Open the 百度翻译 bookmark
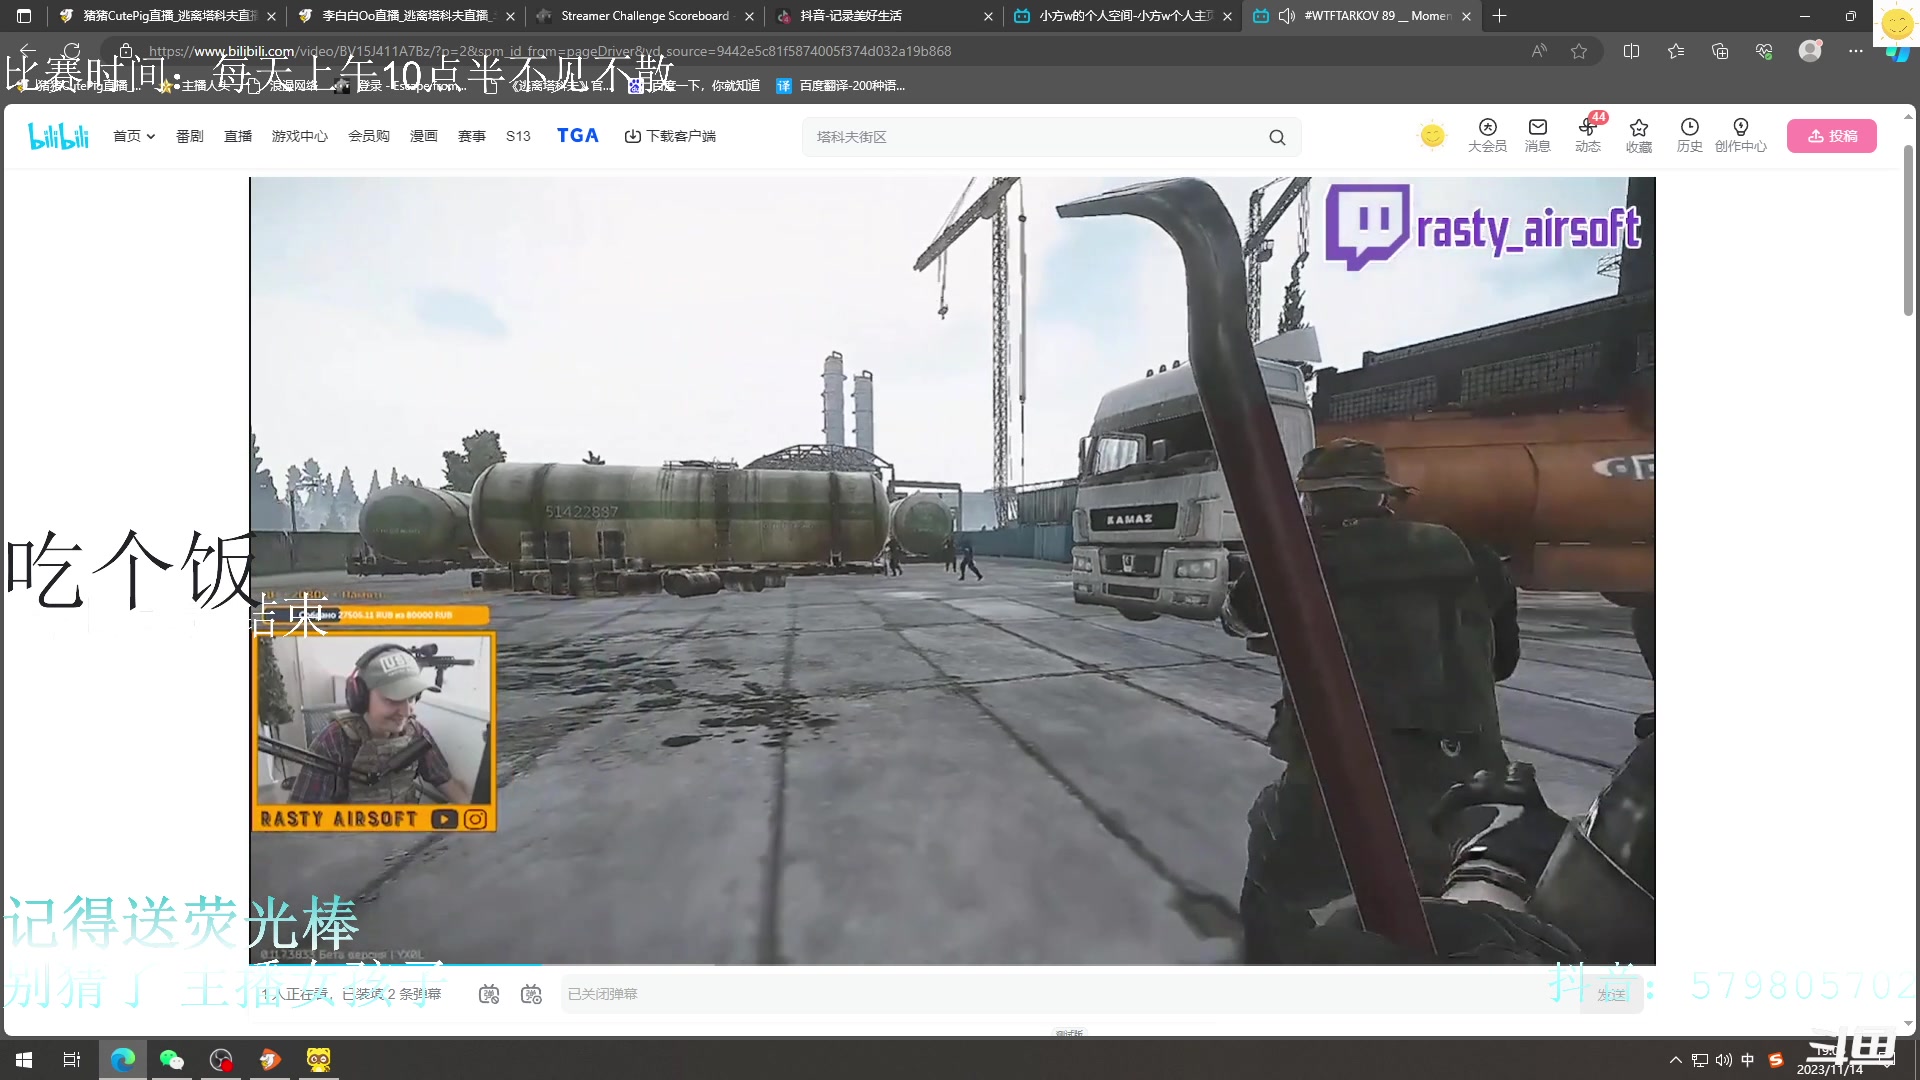 click(841, 86)
